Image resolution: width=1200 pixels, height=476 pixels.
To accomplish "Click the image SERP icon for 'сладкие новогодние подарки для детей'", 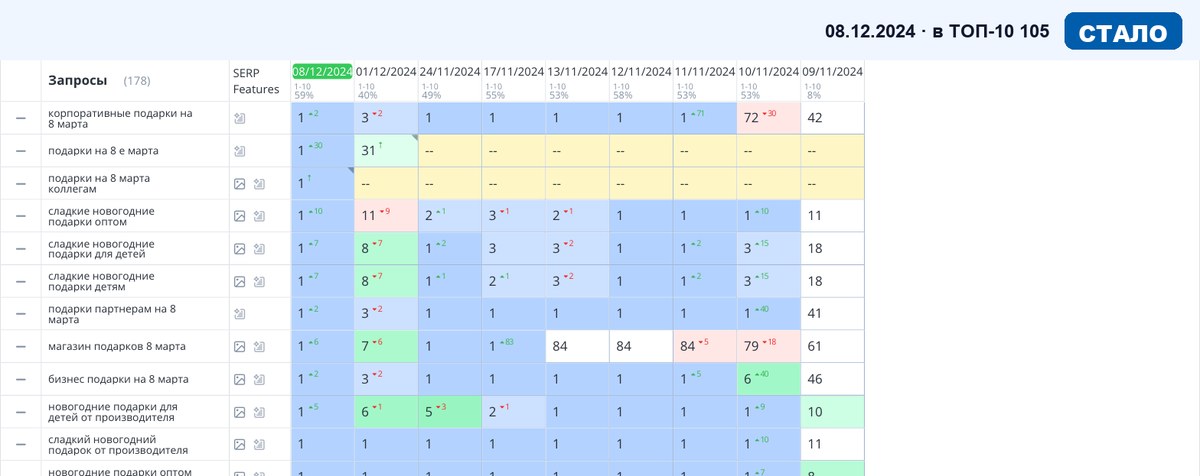I will click(x=239, y=249).
